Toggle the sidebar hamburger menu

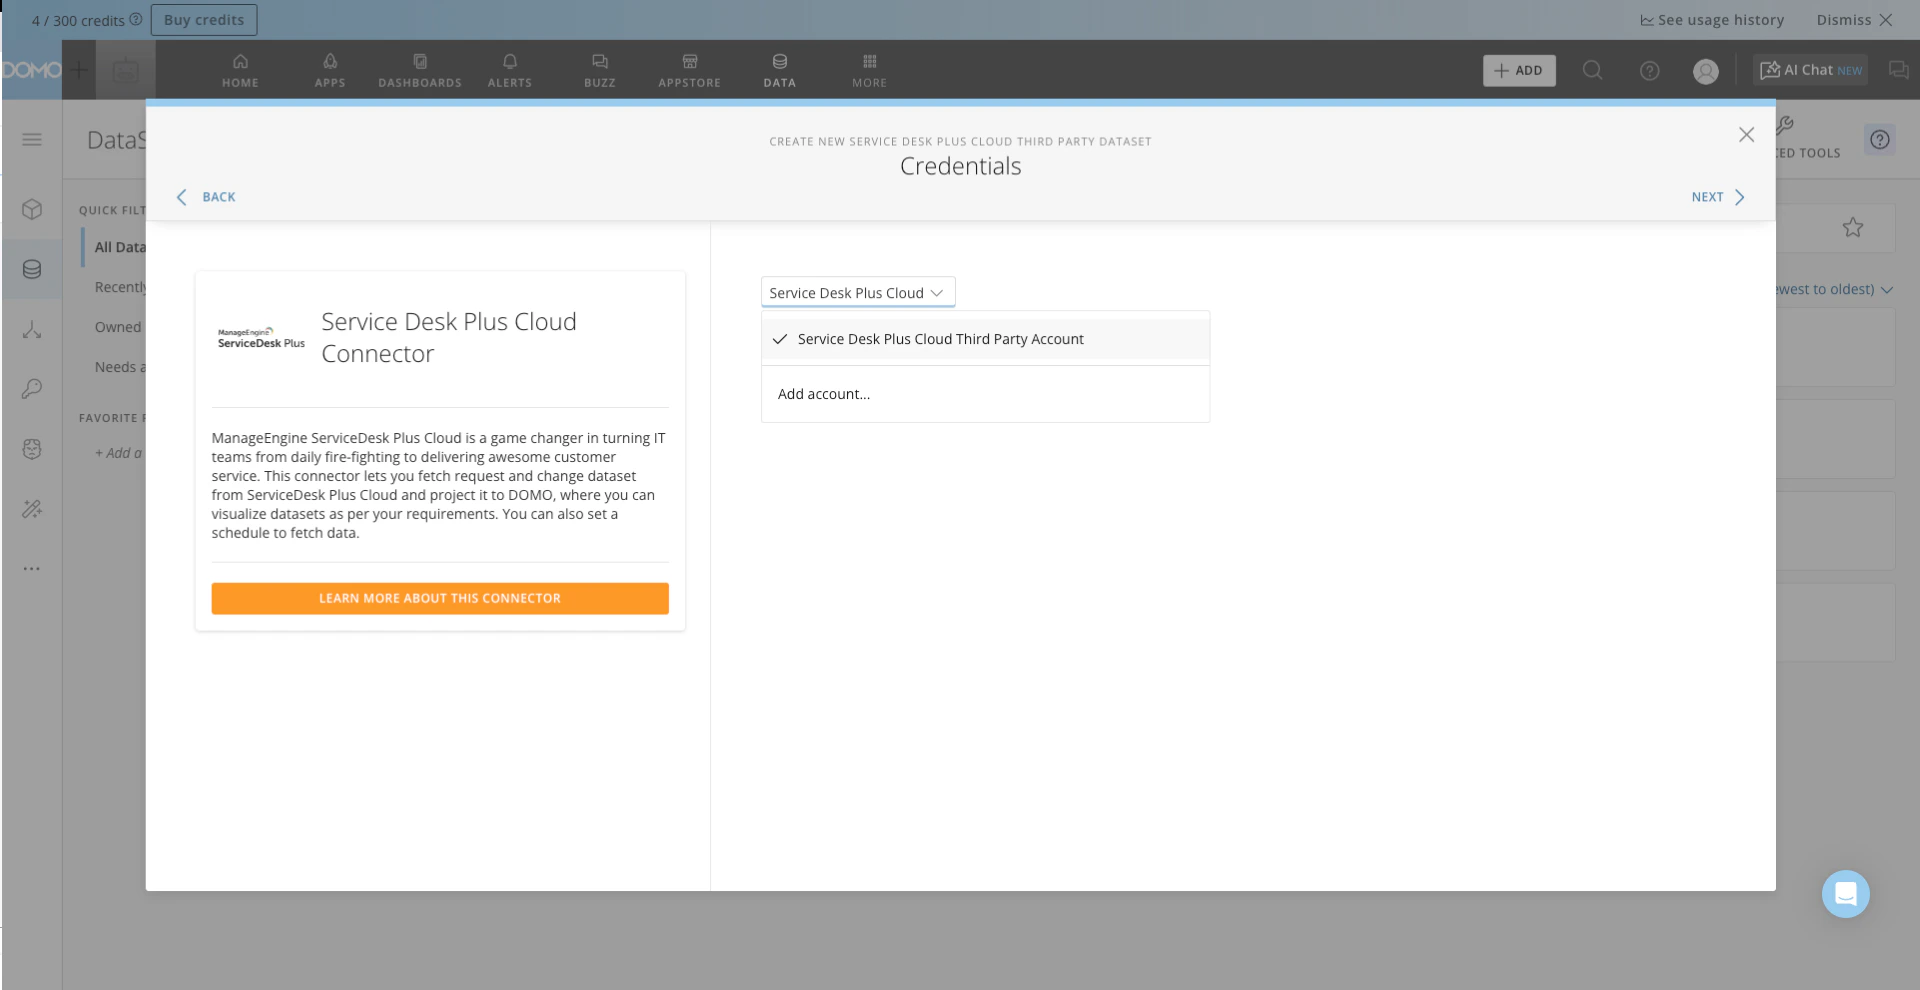[x=32, y=139]
